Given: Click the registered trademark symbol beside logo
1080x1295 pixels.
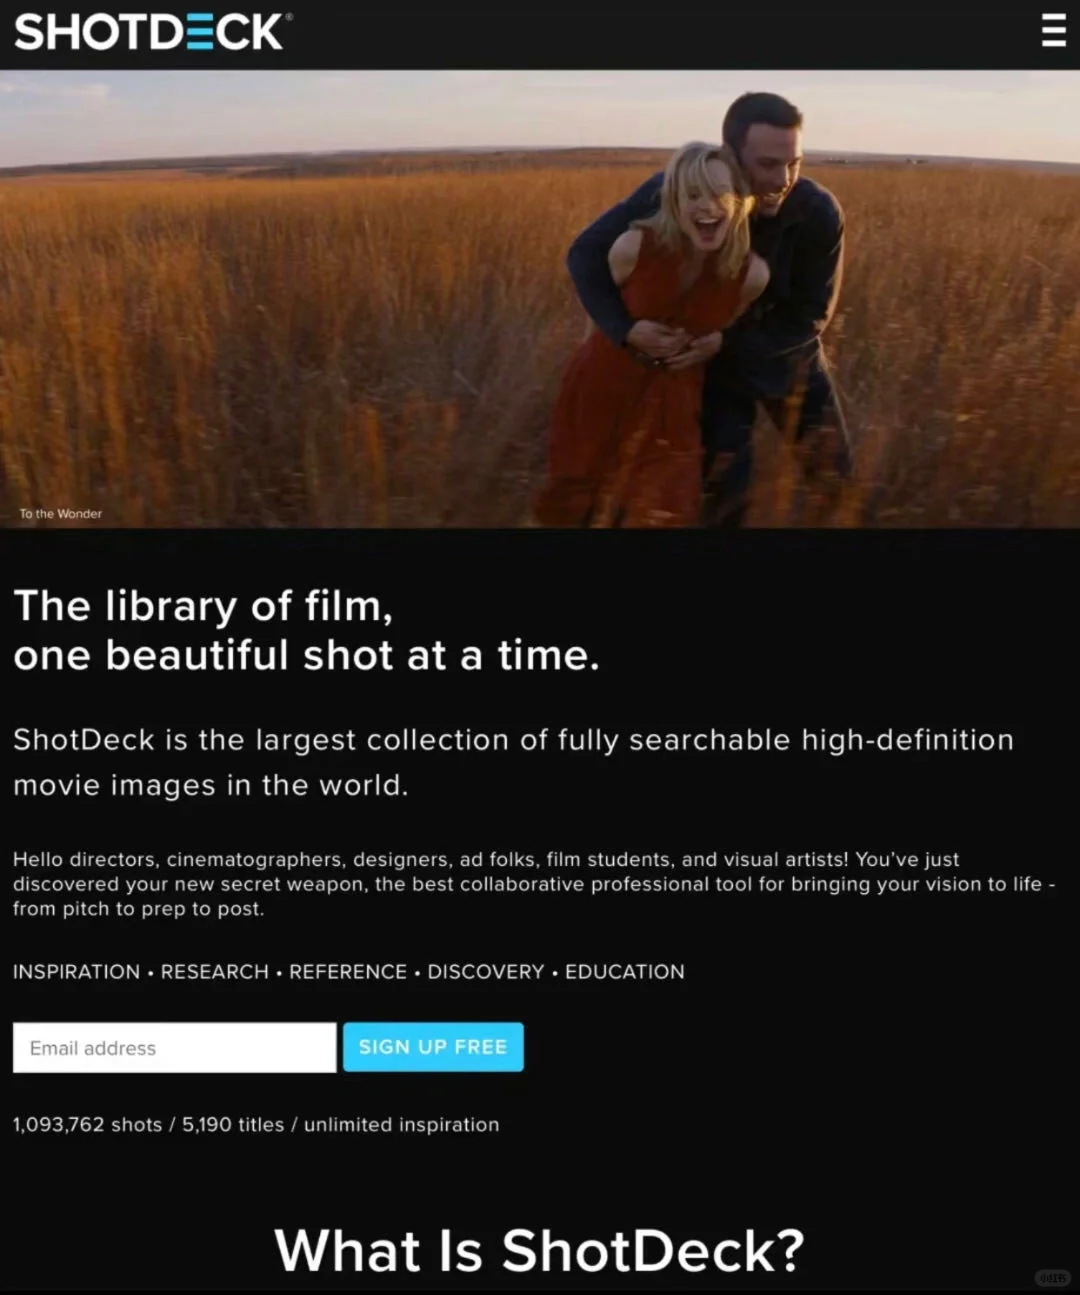Looking at the screenshot, I should 290,17.
